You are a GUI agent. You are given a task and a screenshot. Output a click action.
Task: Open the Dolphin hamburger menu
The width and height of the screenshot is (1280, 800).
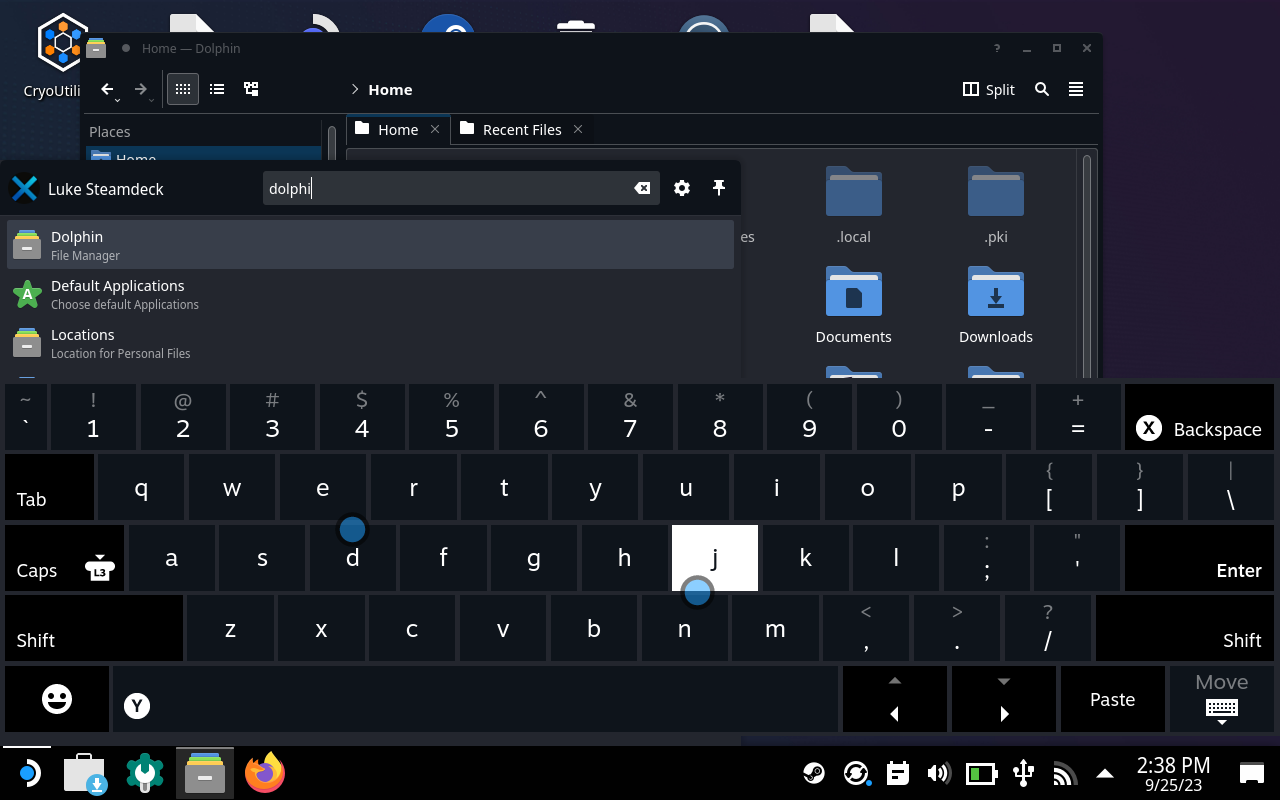point(1076,89)
